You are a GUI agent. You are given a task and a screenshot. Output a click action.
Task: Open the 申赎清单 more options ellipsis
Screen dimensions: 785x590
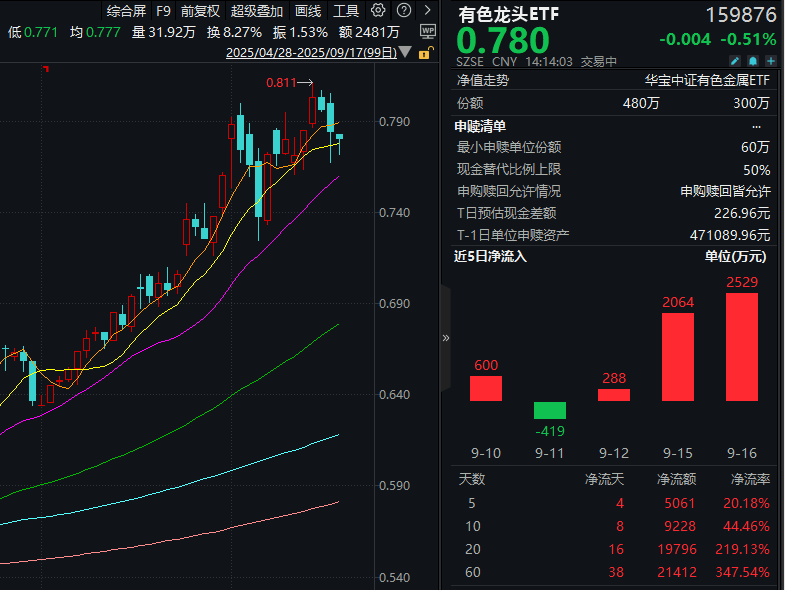756,126
